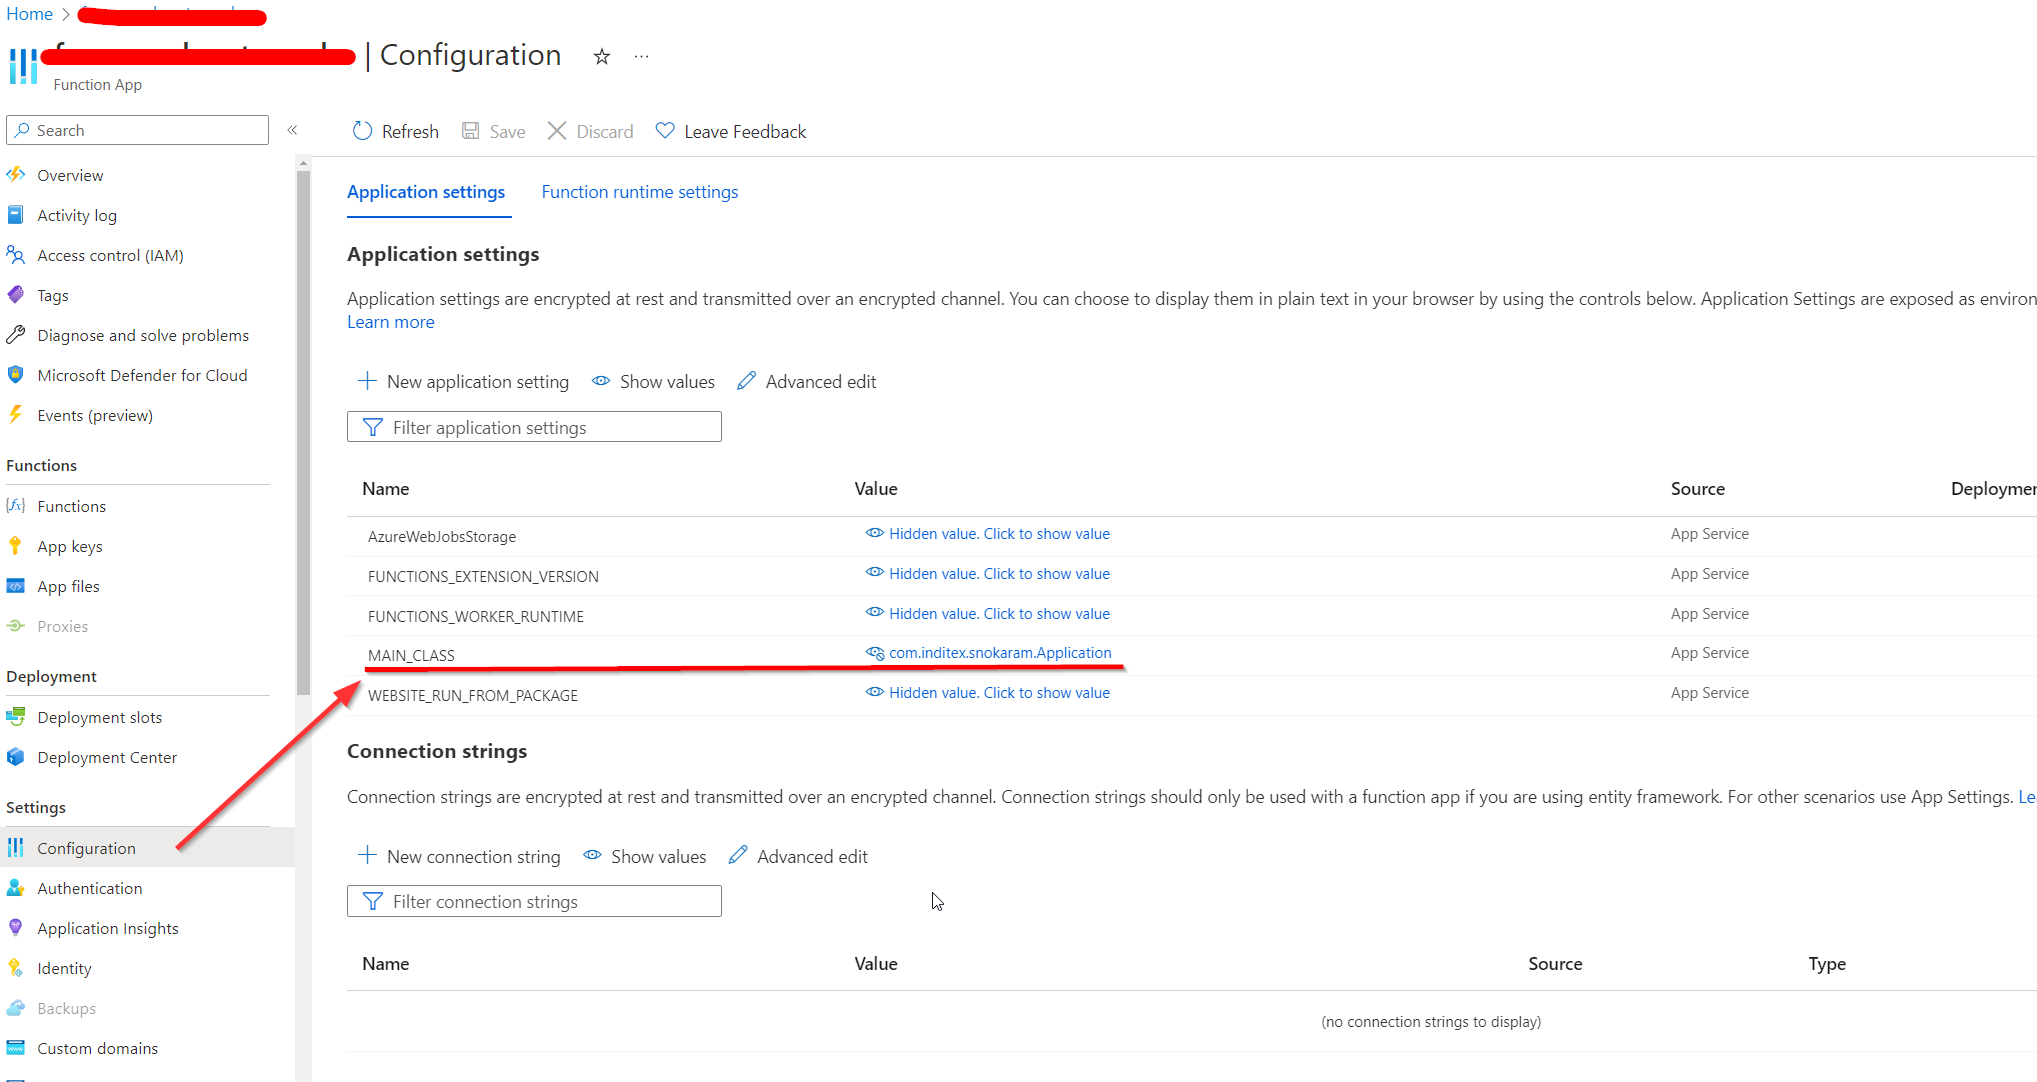Favorite this page with the star icon
This screenshot has width=2037, height=1082.
click(x=601, y=57)
